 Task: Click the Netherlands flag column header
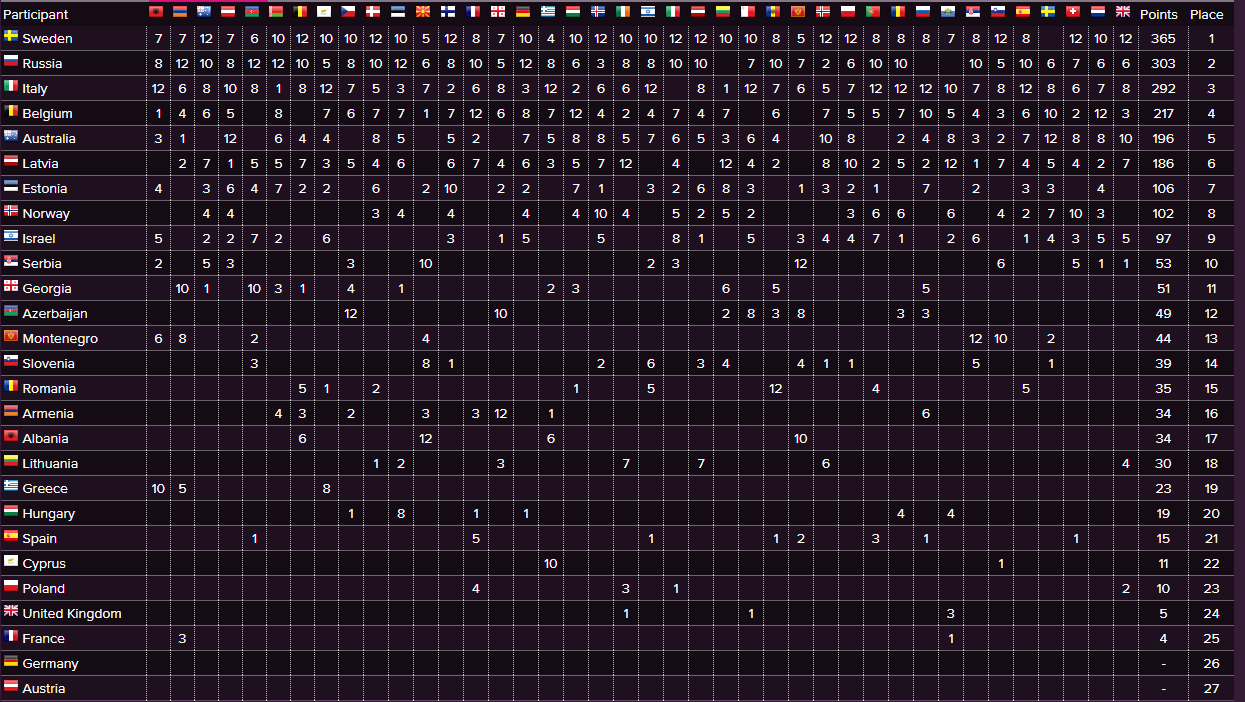point(1097,12)
